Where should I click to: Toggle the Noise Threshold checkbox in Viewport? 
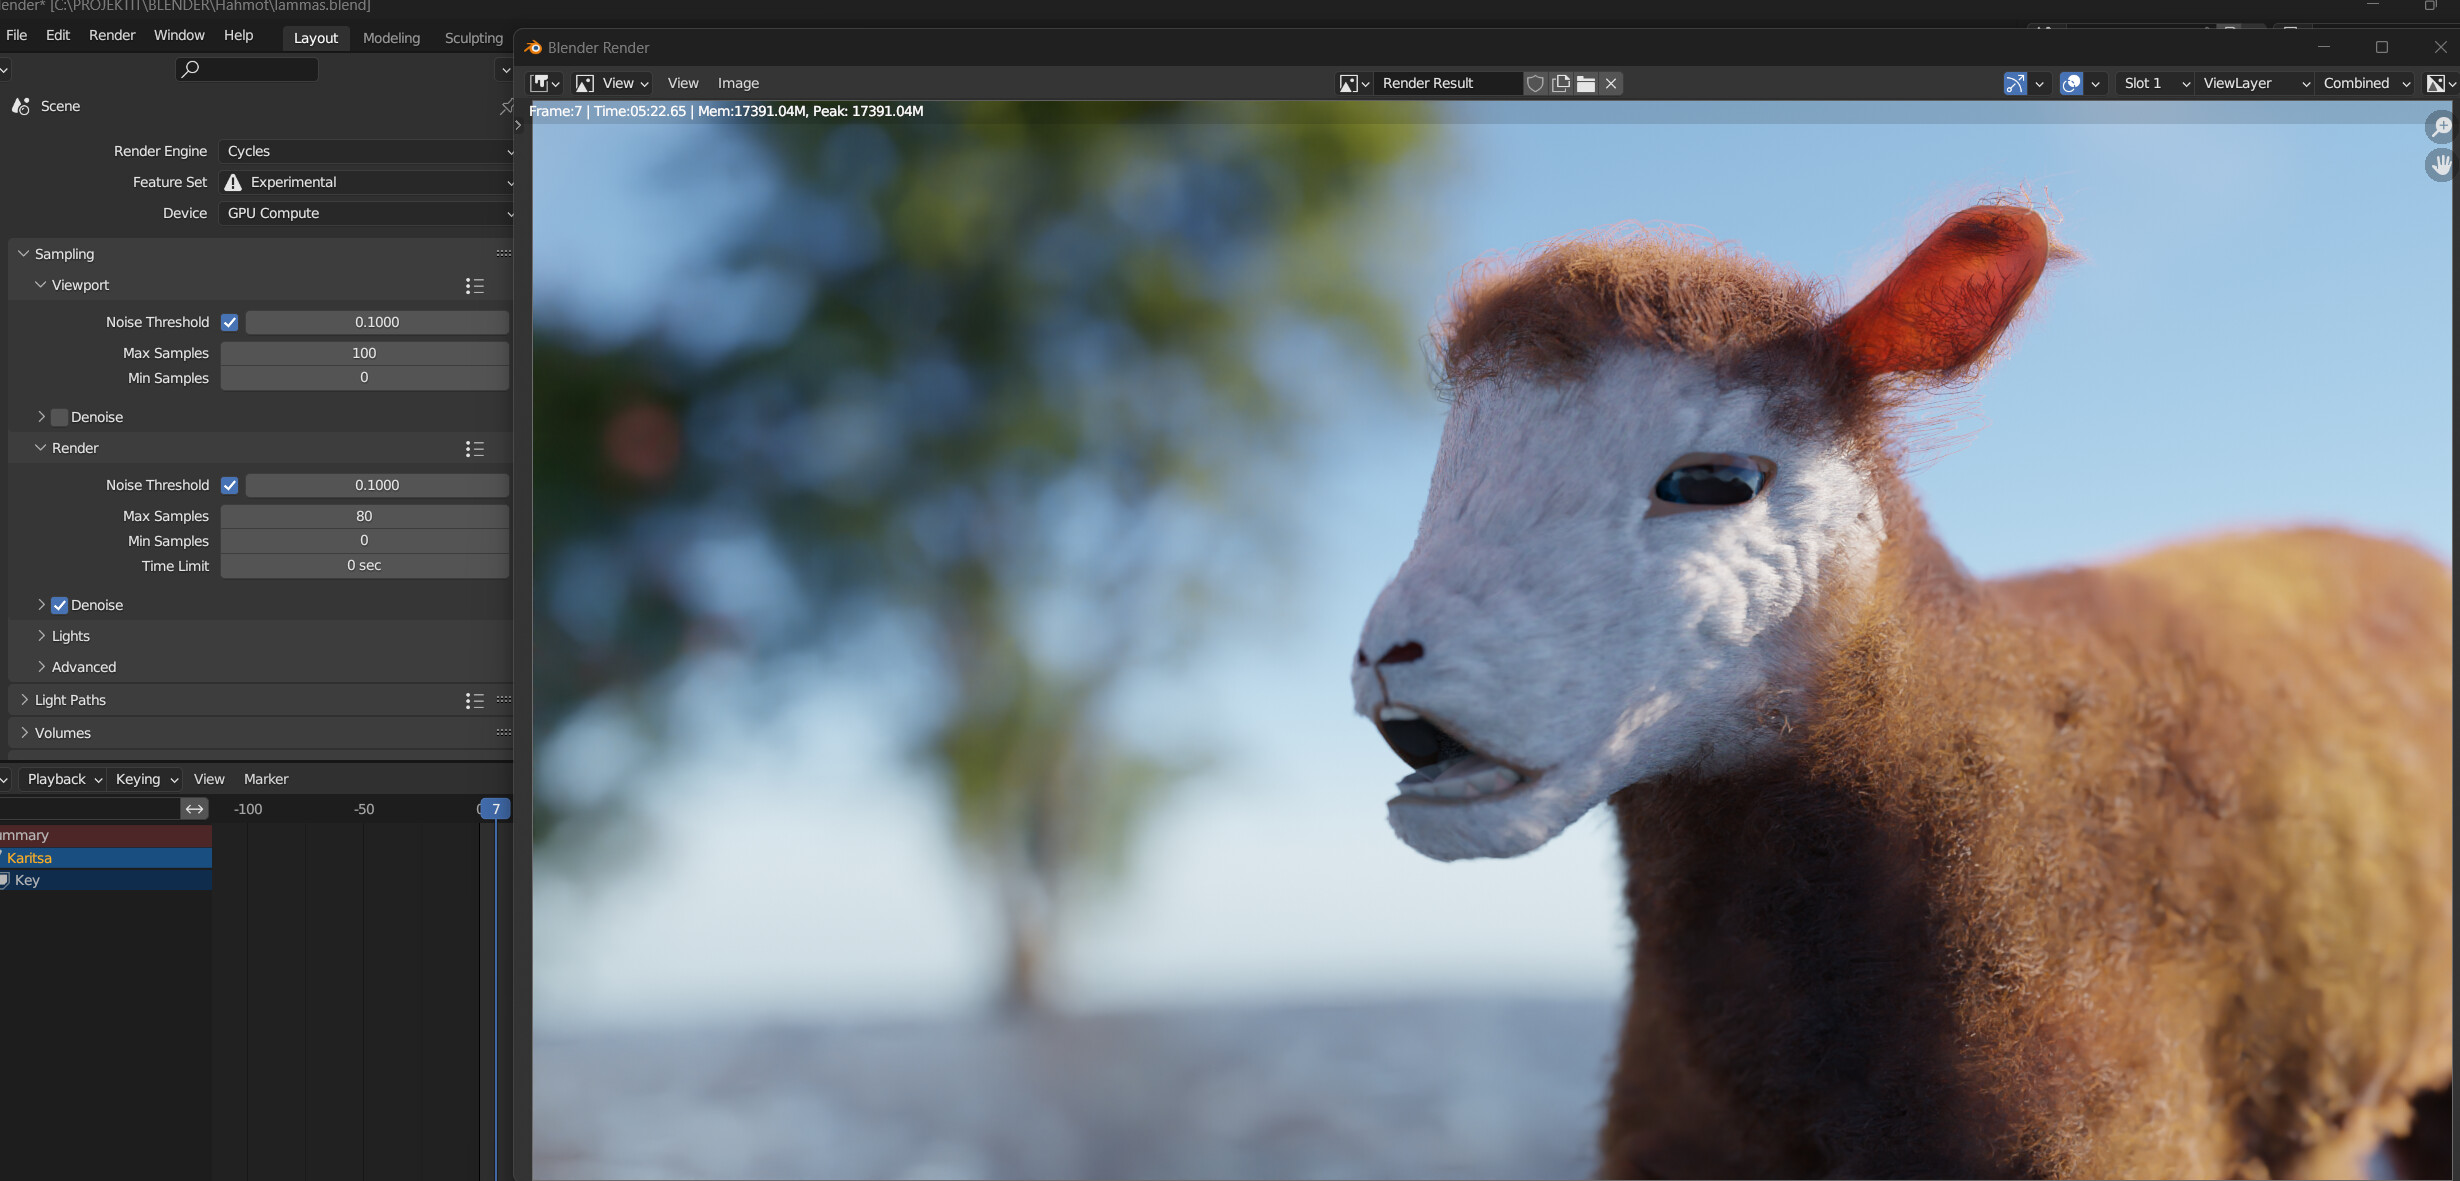231,322
